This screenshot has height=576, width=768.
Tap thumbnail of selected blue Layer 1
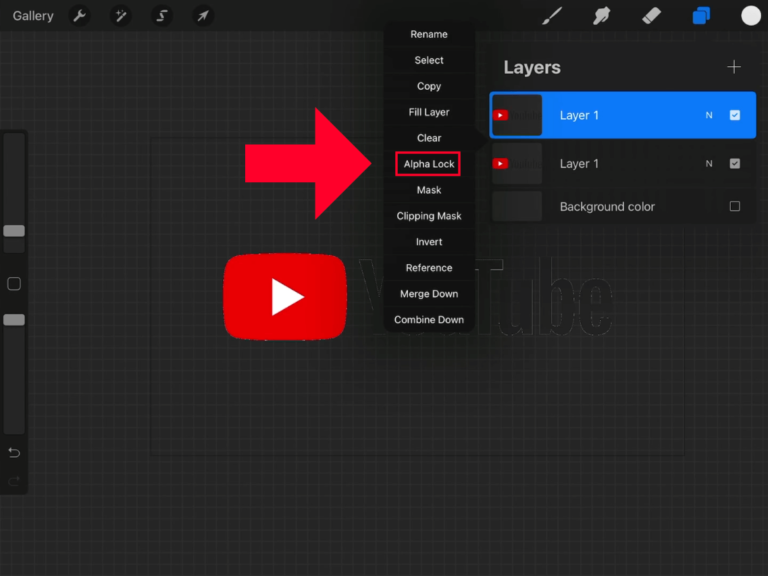coord(517,115)
